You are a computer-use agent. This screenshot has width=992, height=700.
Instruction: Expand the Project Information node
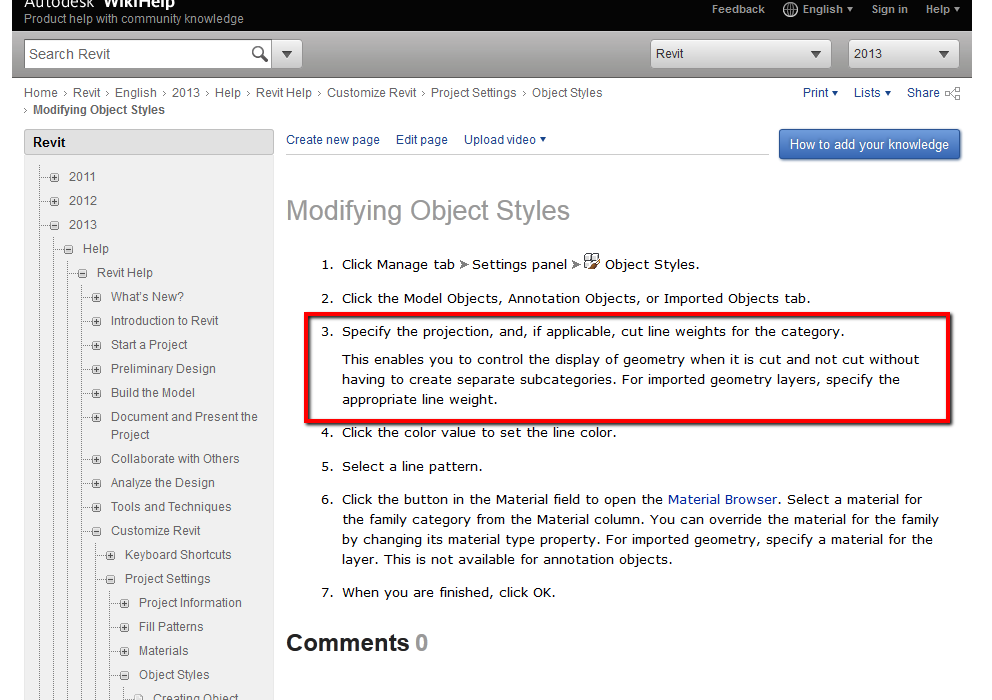(124, 604)
